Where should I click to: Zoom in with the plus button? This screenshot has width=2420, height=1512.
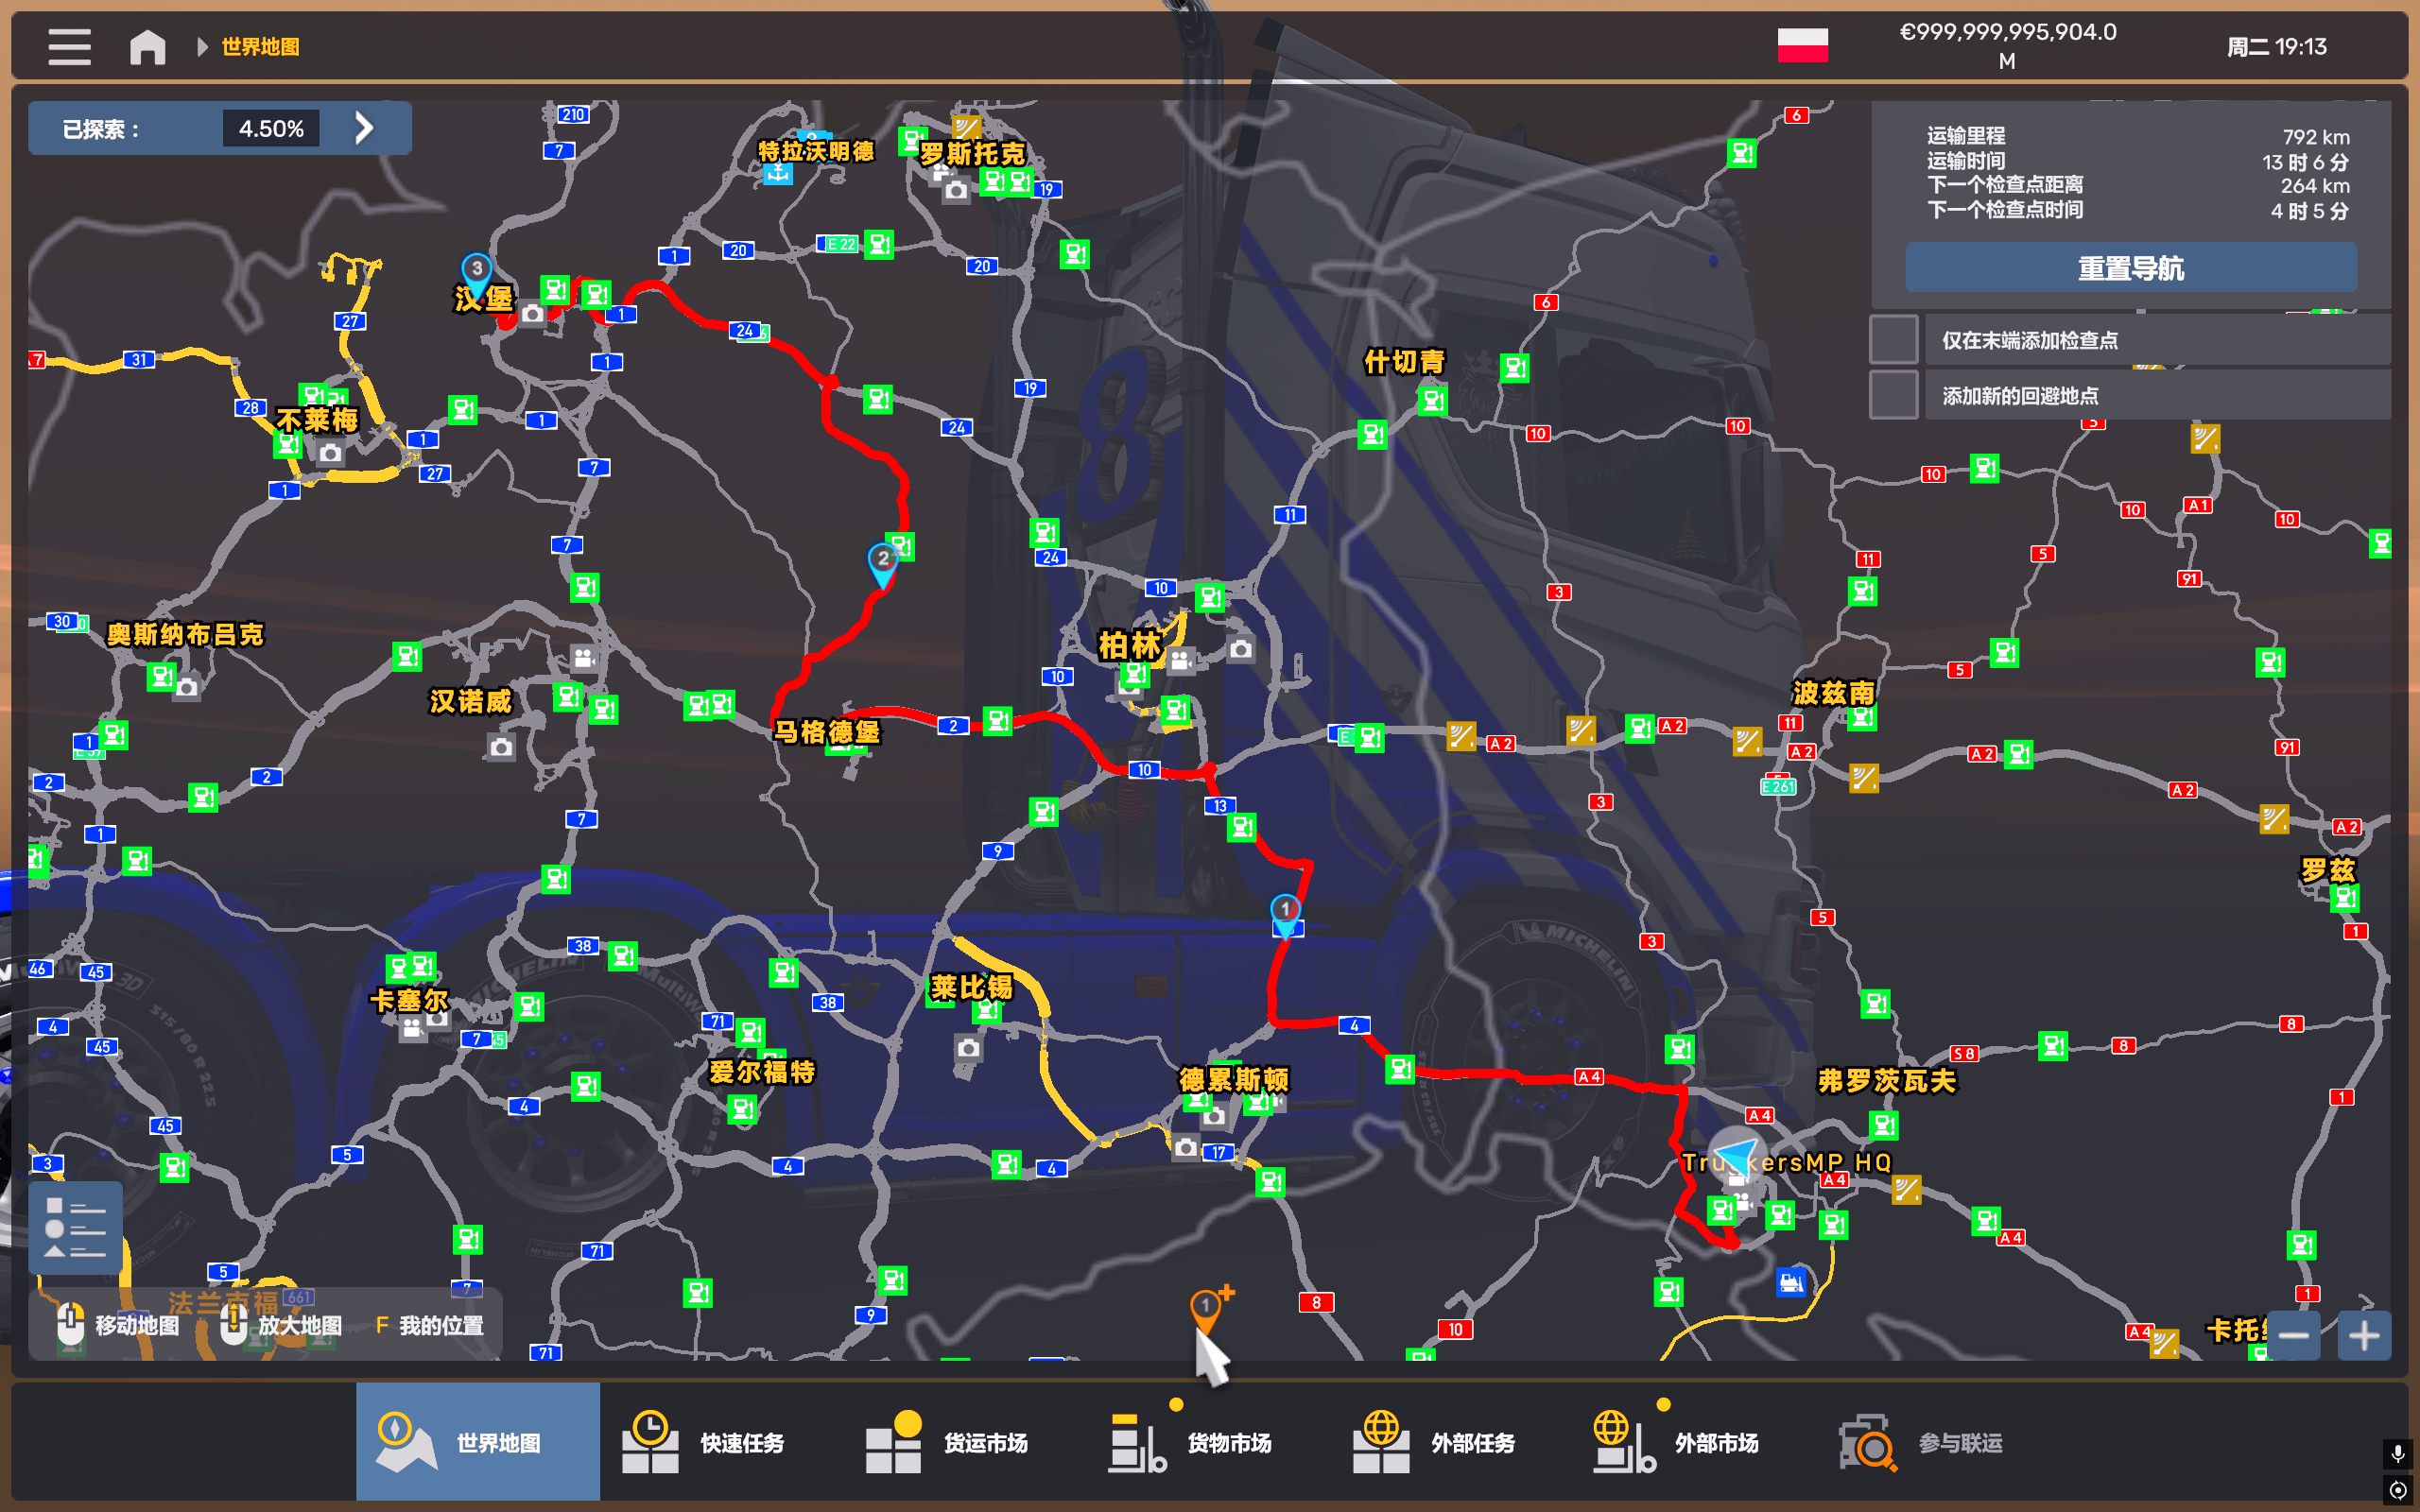2363,1335
